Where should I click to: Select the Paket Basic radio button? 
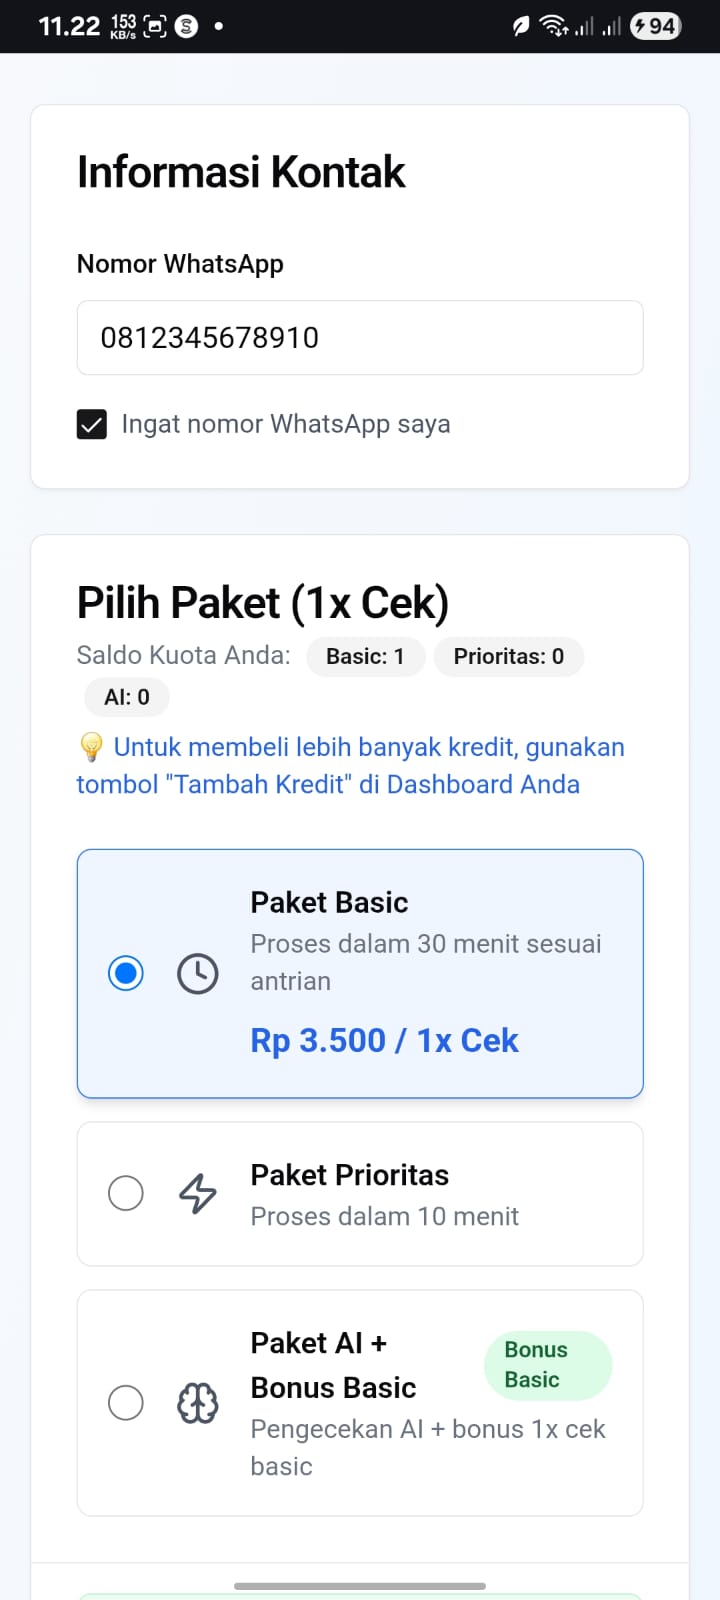(x=126, y=973)
